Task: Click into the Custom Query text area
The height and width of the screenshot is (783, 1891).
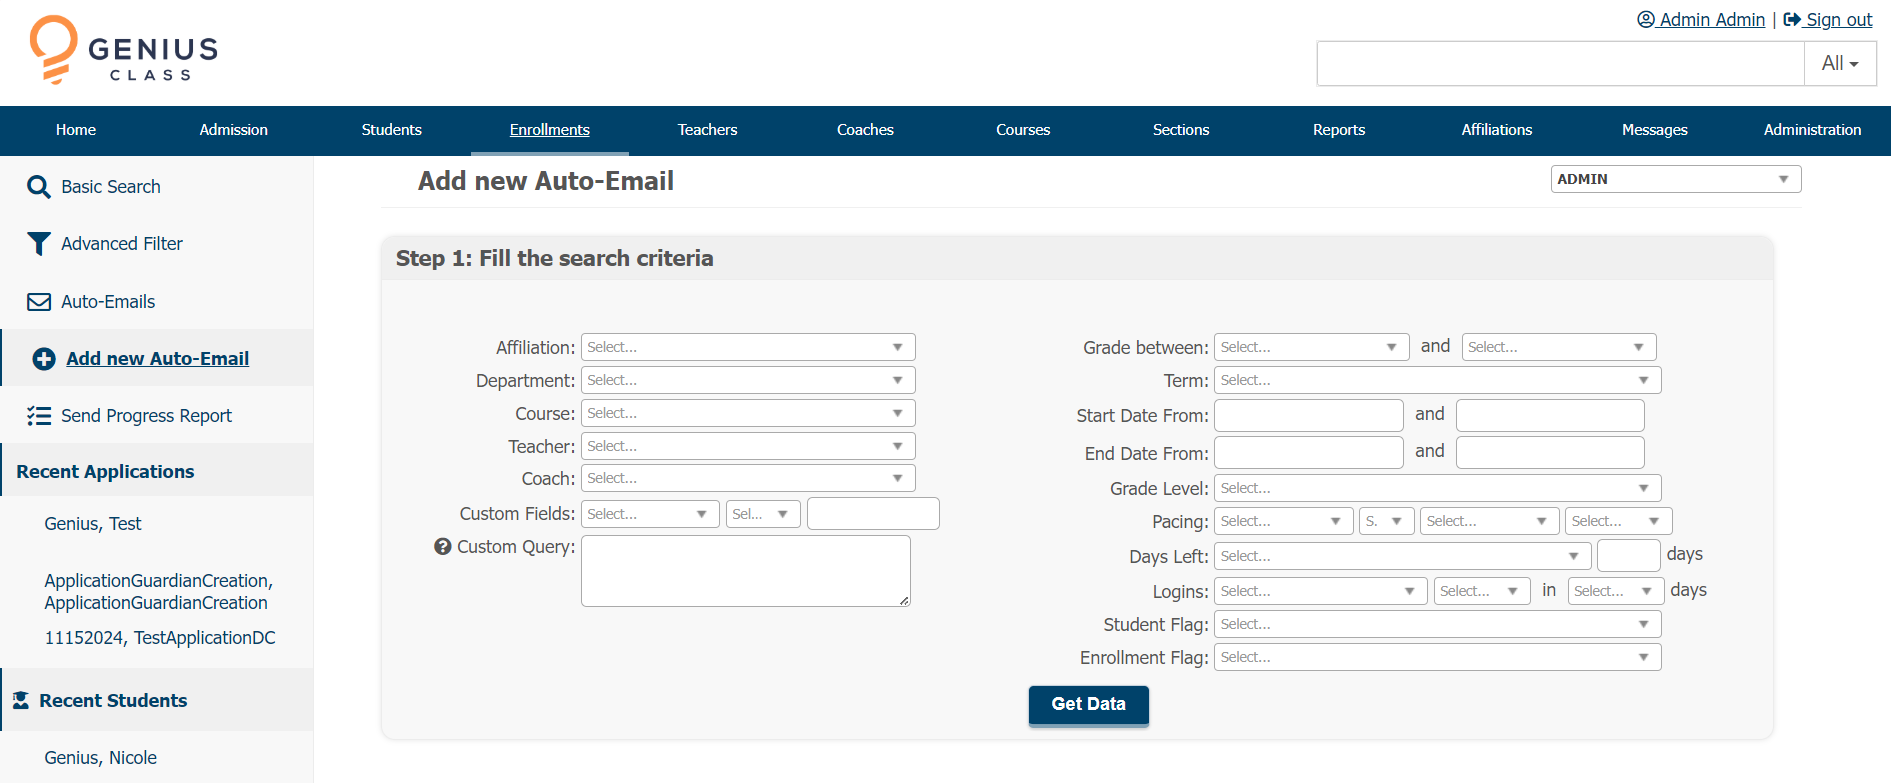Action: 745,571
